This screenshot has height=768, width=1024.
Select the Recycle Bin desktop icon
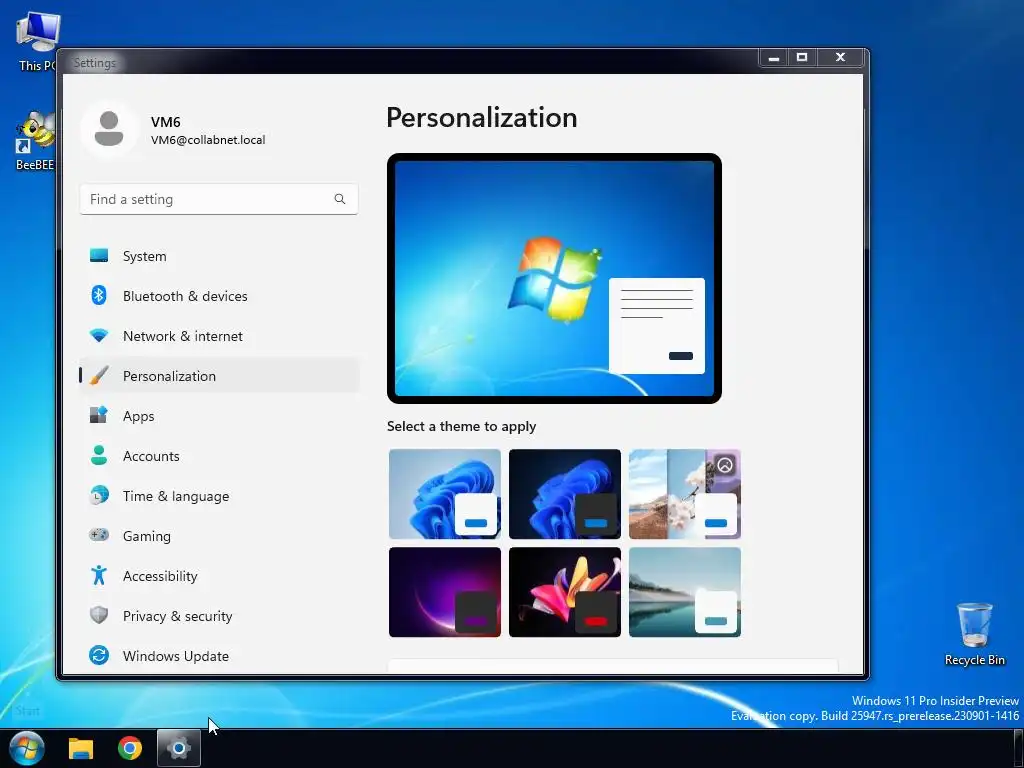tap(974, 633)
